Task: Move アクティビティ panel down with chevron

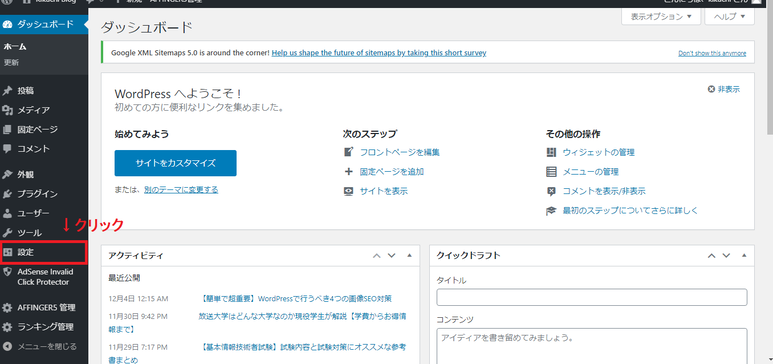Action: click(x=391, y=255)
